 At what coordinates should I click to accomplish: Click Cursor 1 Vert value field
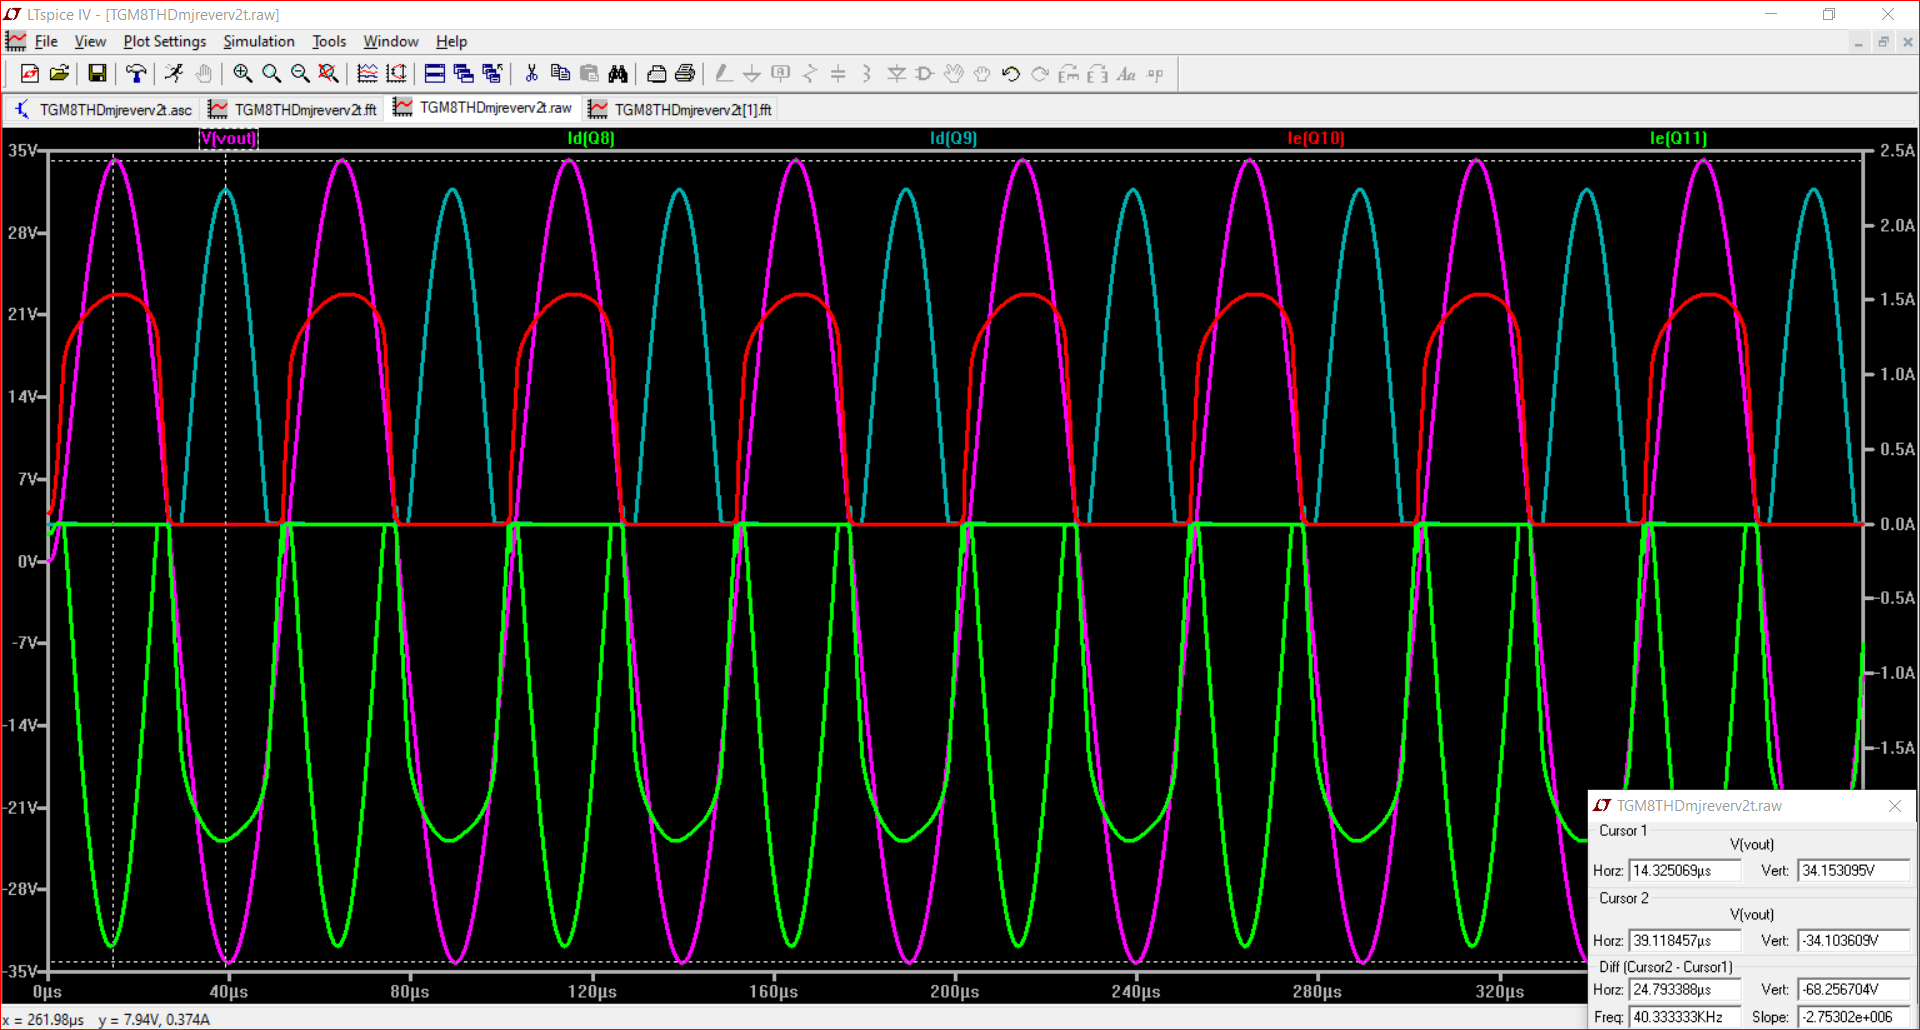point(1853,871)
